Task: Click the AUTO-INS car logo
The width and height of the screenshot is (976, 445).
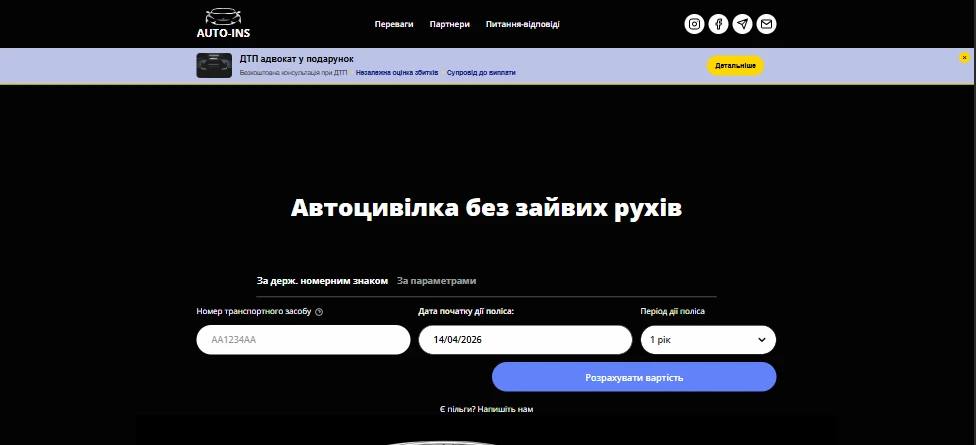Action: [x=223, y=23]
